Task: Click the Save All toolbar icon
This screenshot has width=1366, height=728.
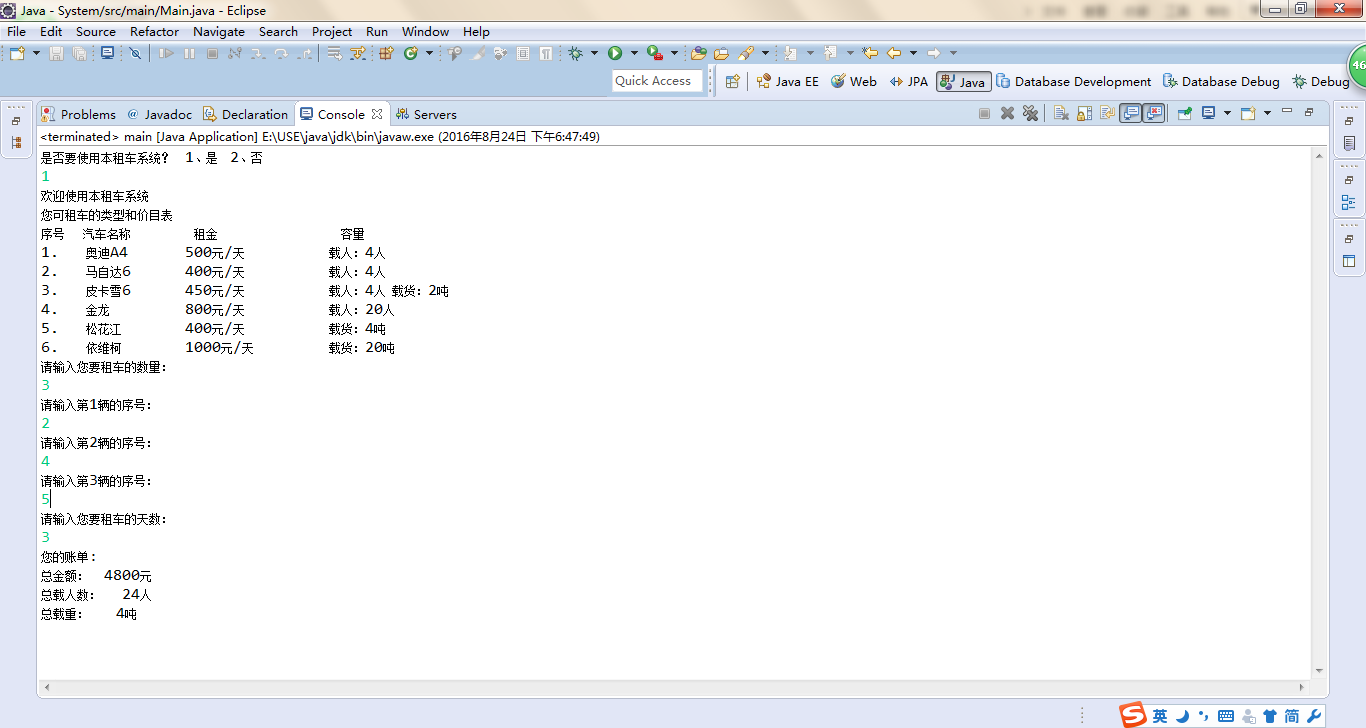Action: coord(79,53)
